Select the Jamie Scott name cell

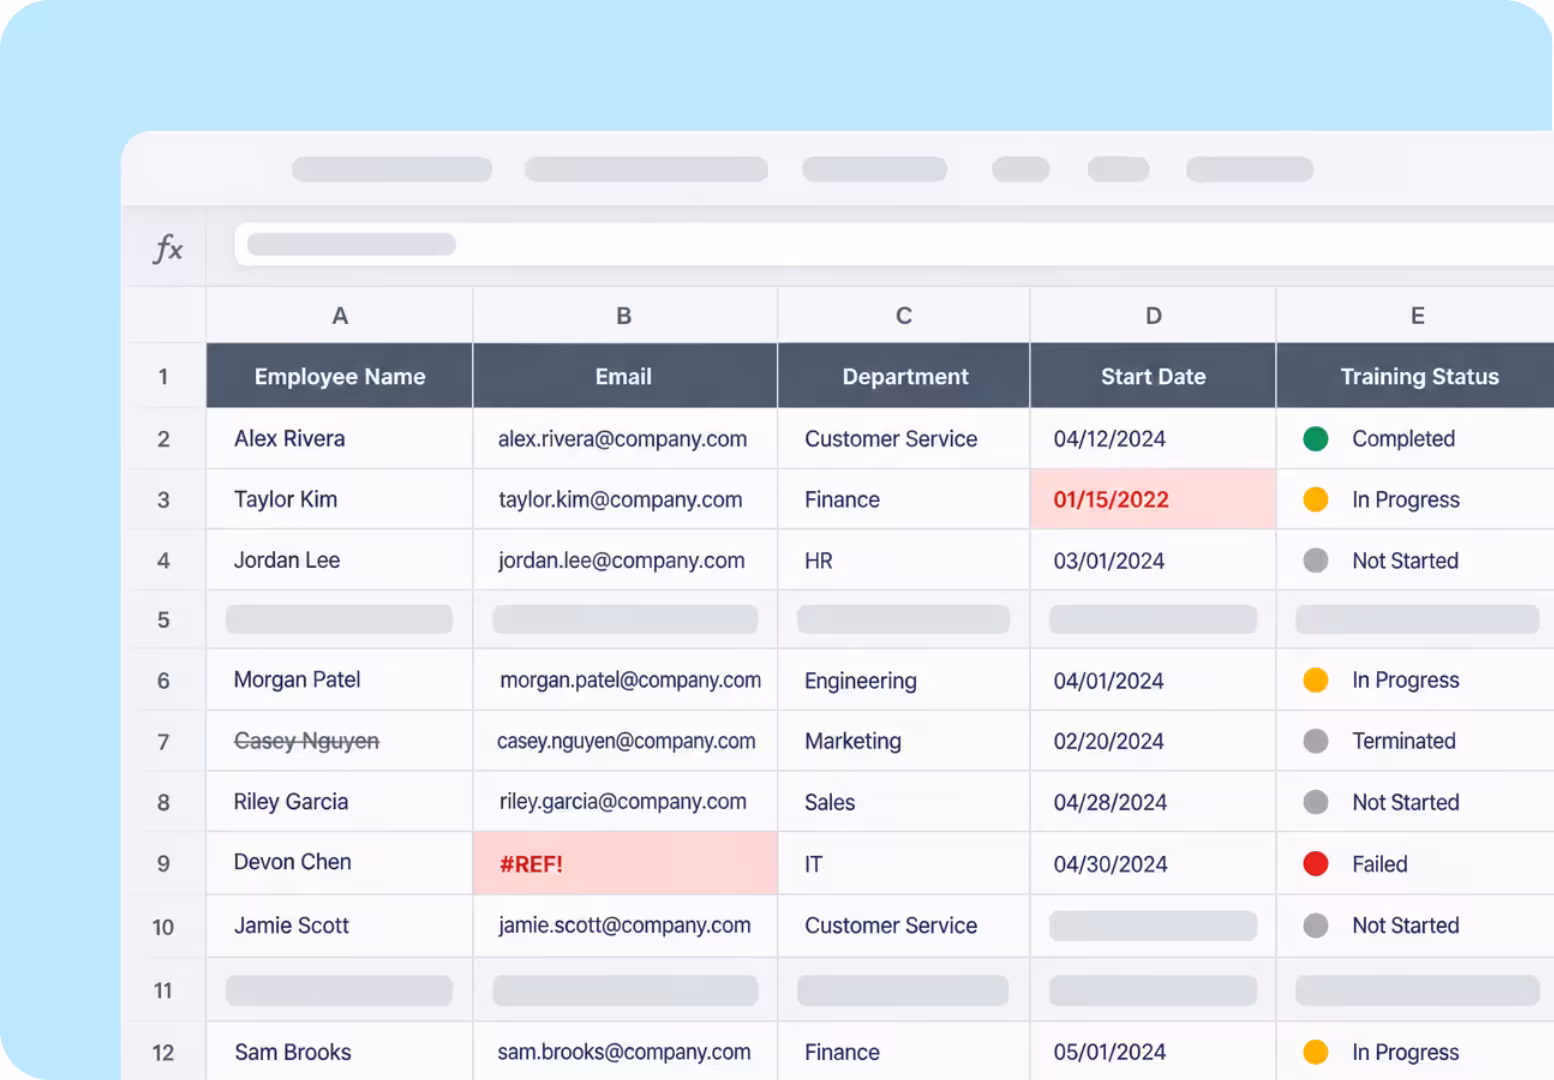click(x=340, y=926)
